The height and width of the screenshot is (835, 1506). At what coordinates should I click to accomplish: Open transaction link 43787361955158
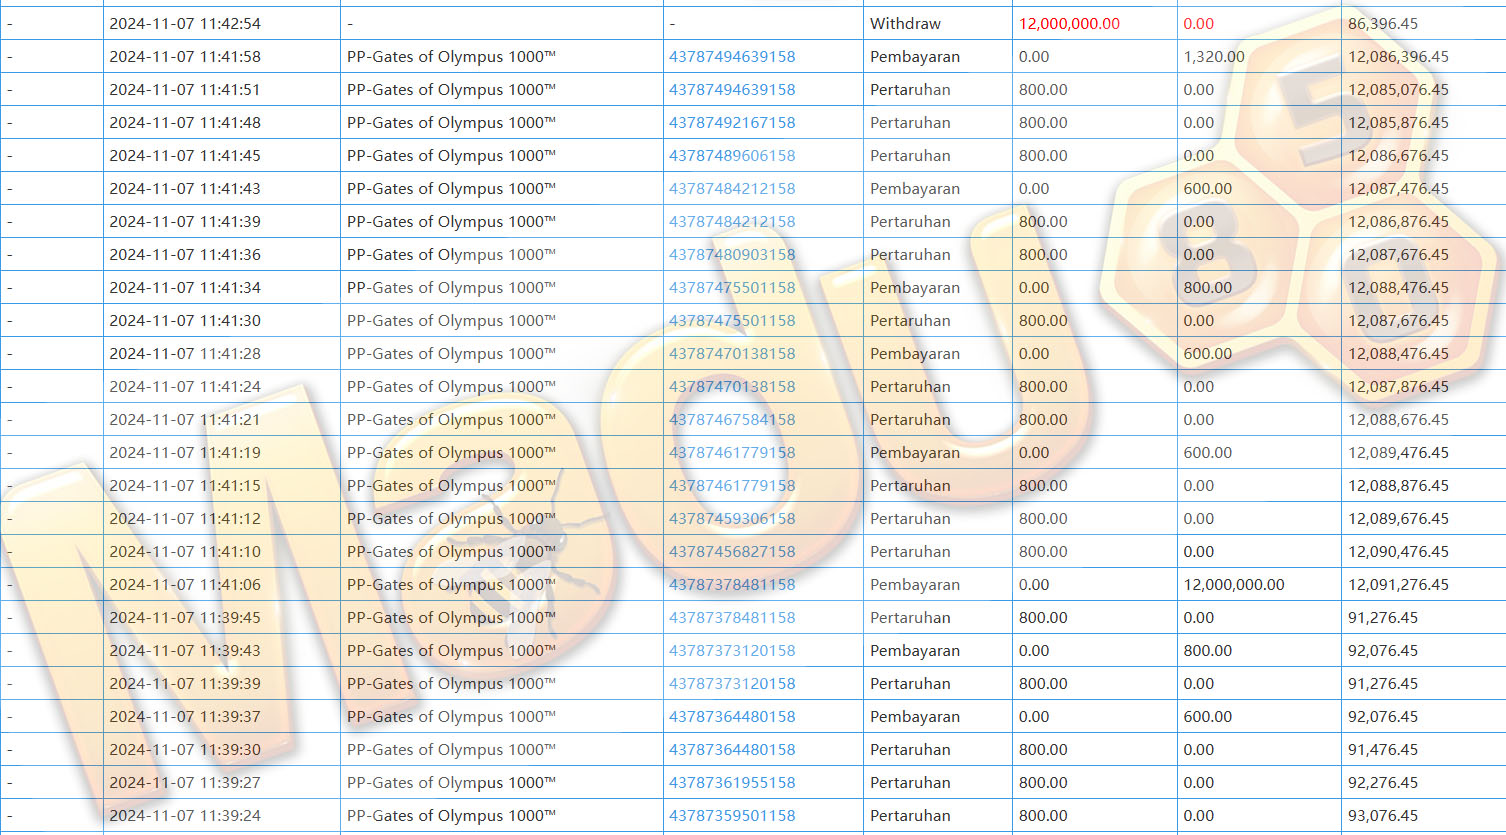click(x=732, y=783)
